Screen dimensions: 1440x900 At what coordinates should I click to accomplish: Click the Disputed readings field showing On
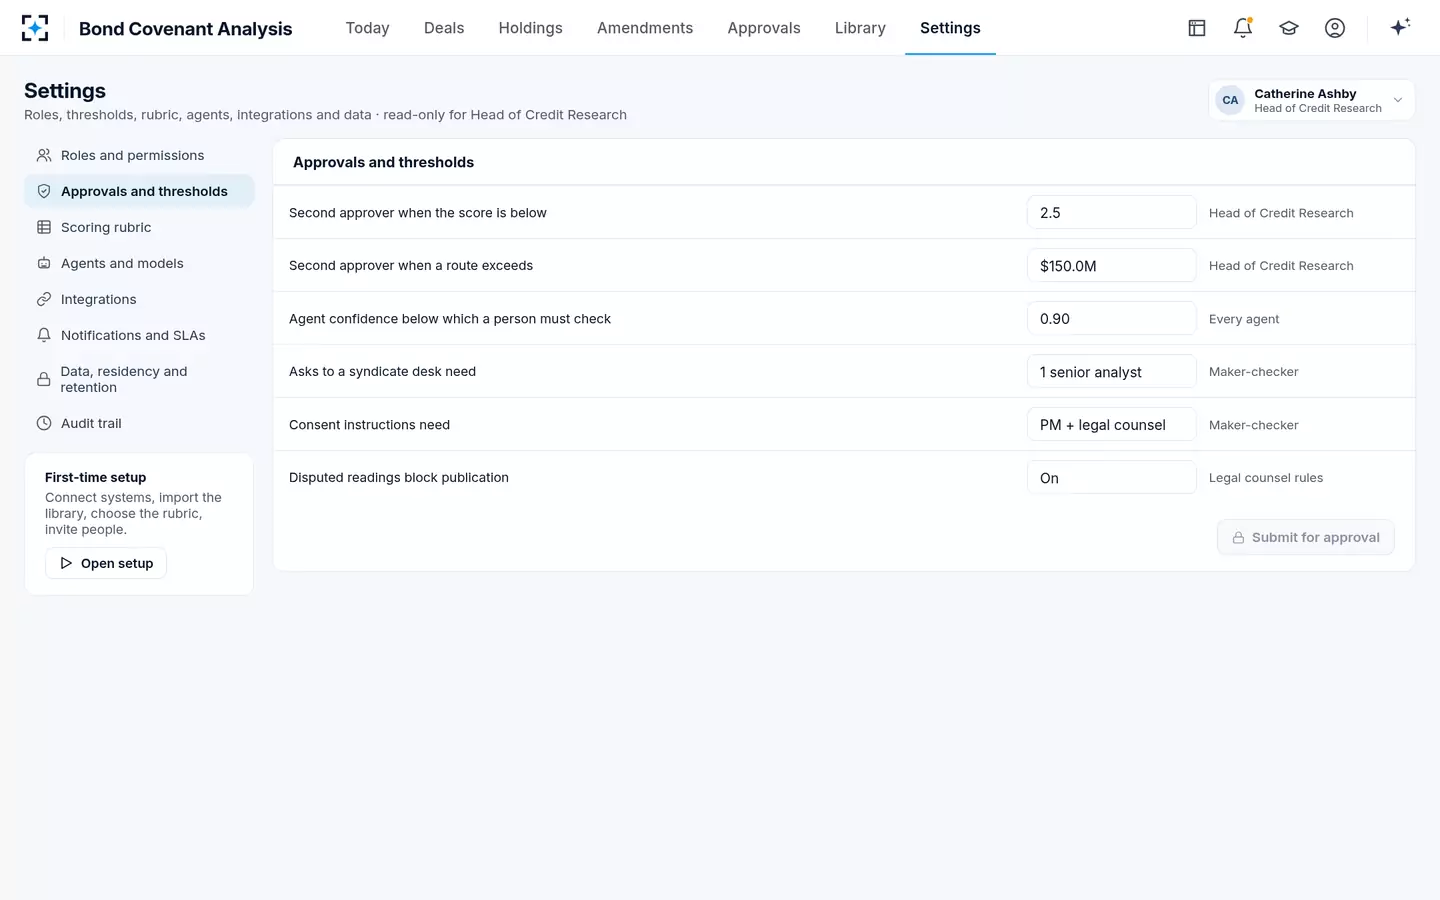click(x=1111, y=477)
